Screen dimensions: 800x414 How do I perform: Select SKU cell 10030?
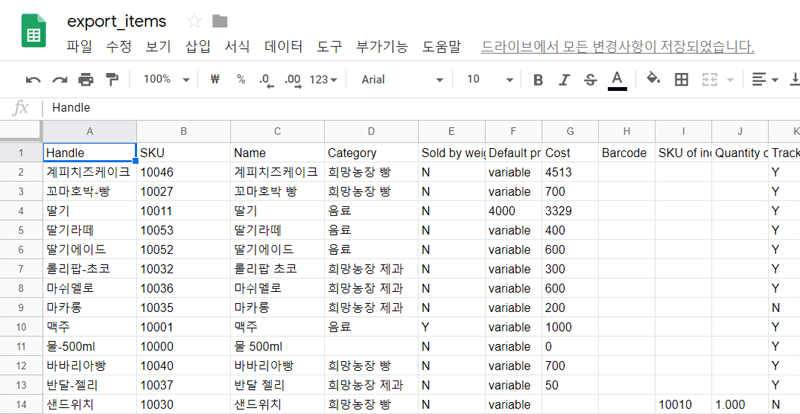[184, 405]
